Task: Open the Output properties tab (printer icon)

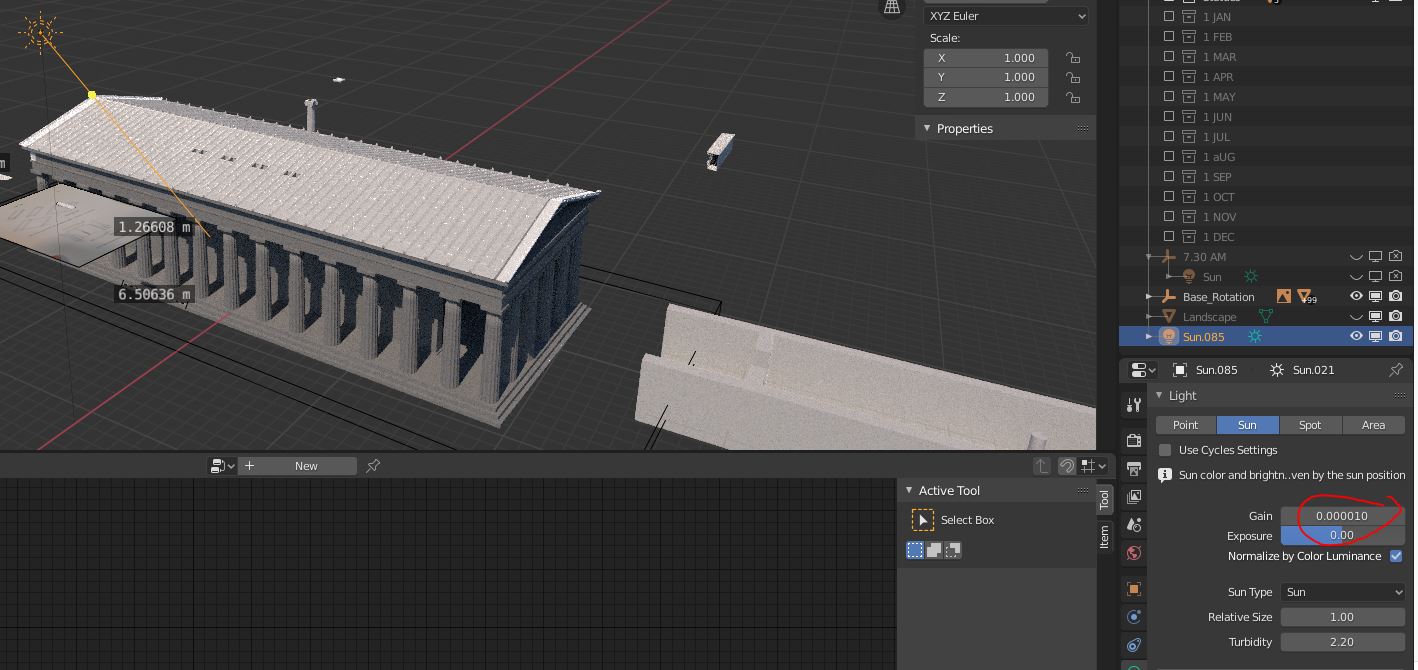Action: coord(1133,468)
